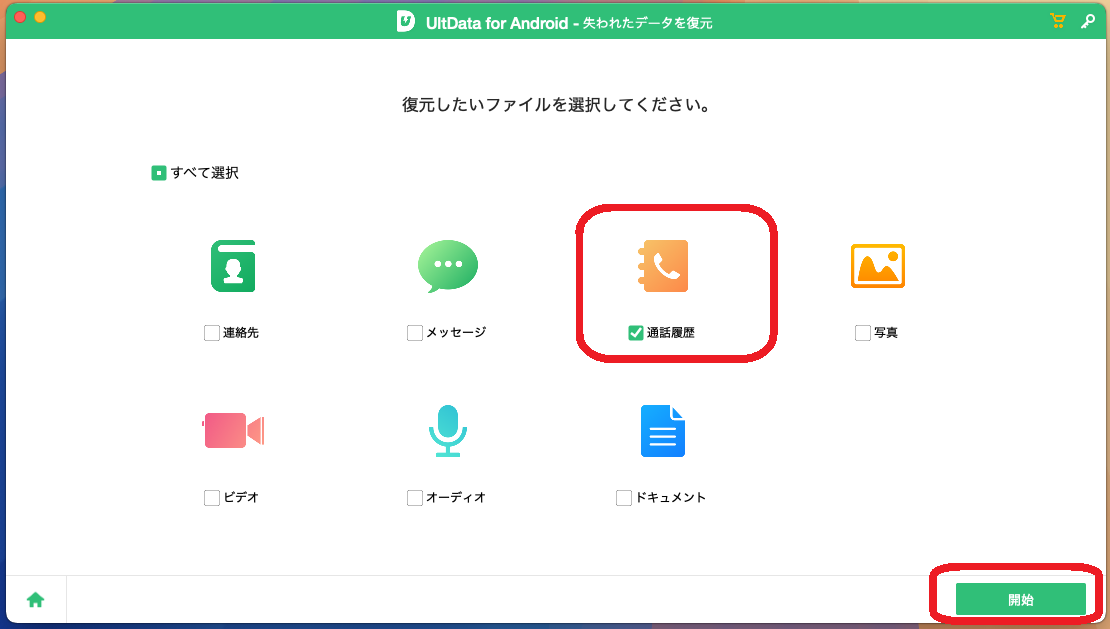Click the 連絡先 label text

241,333
